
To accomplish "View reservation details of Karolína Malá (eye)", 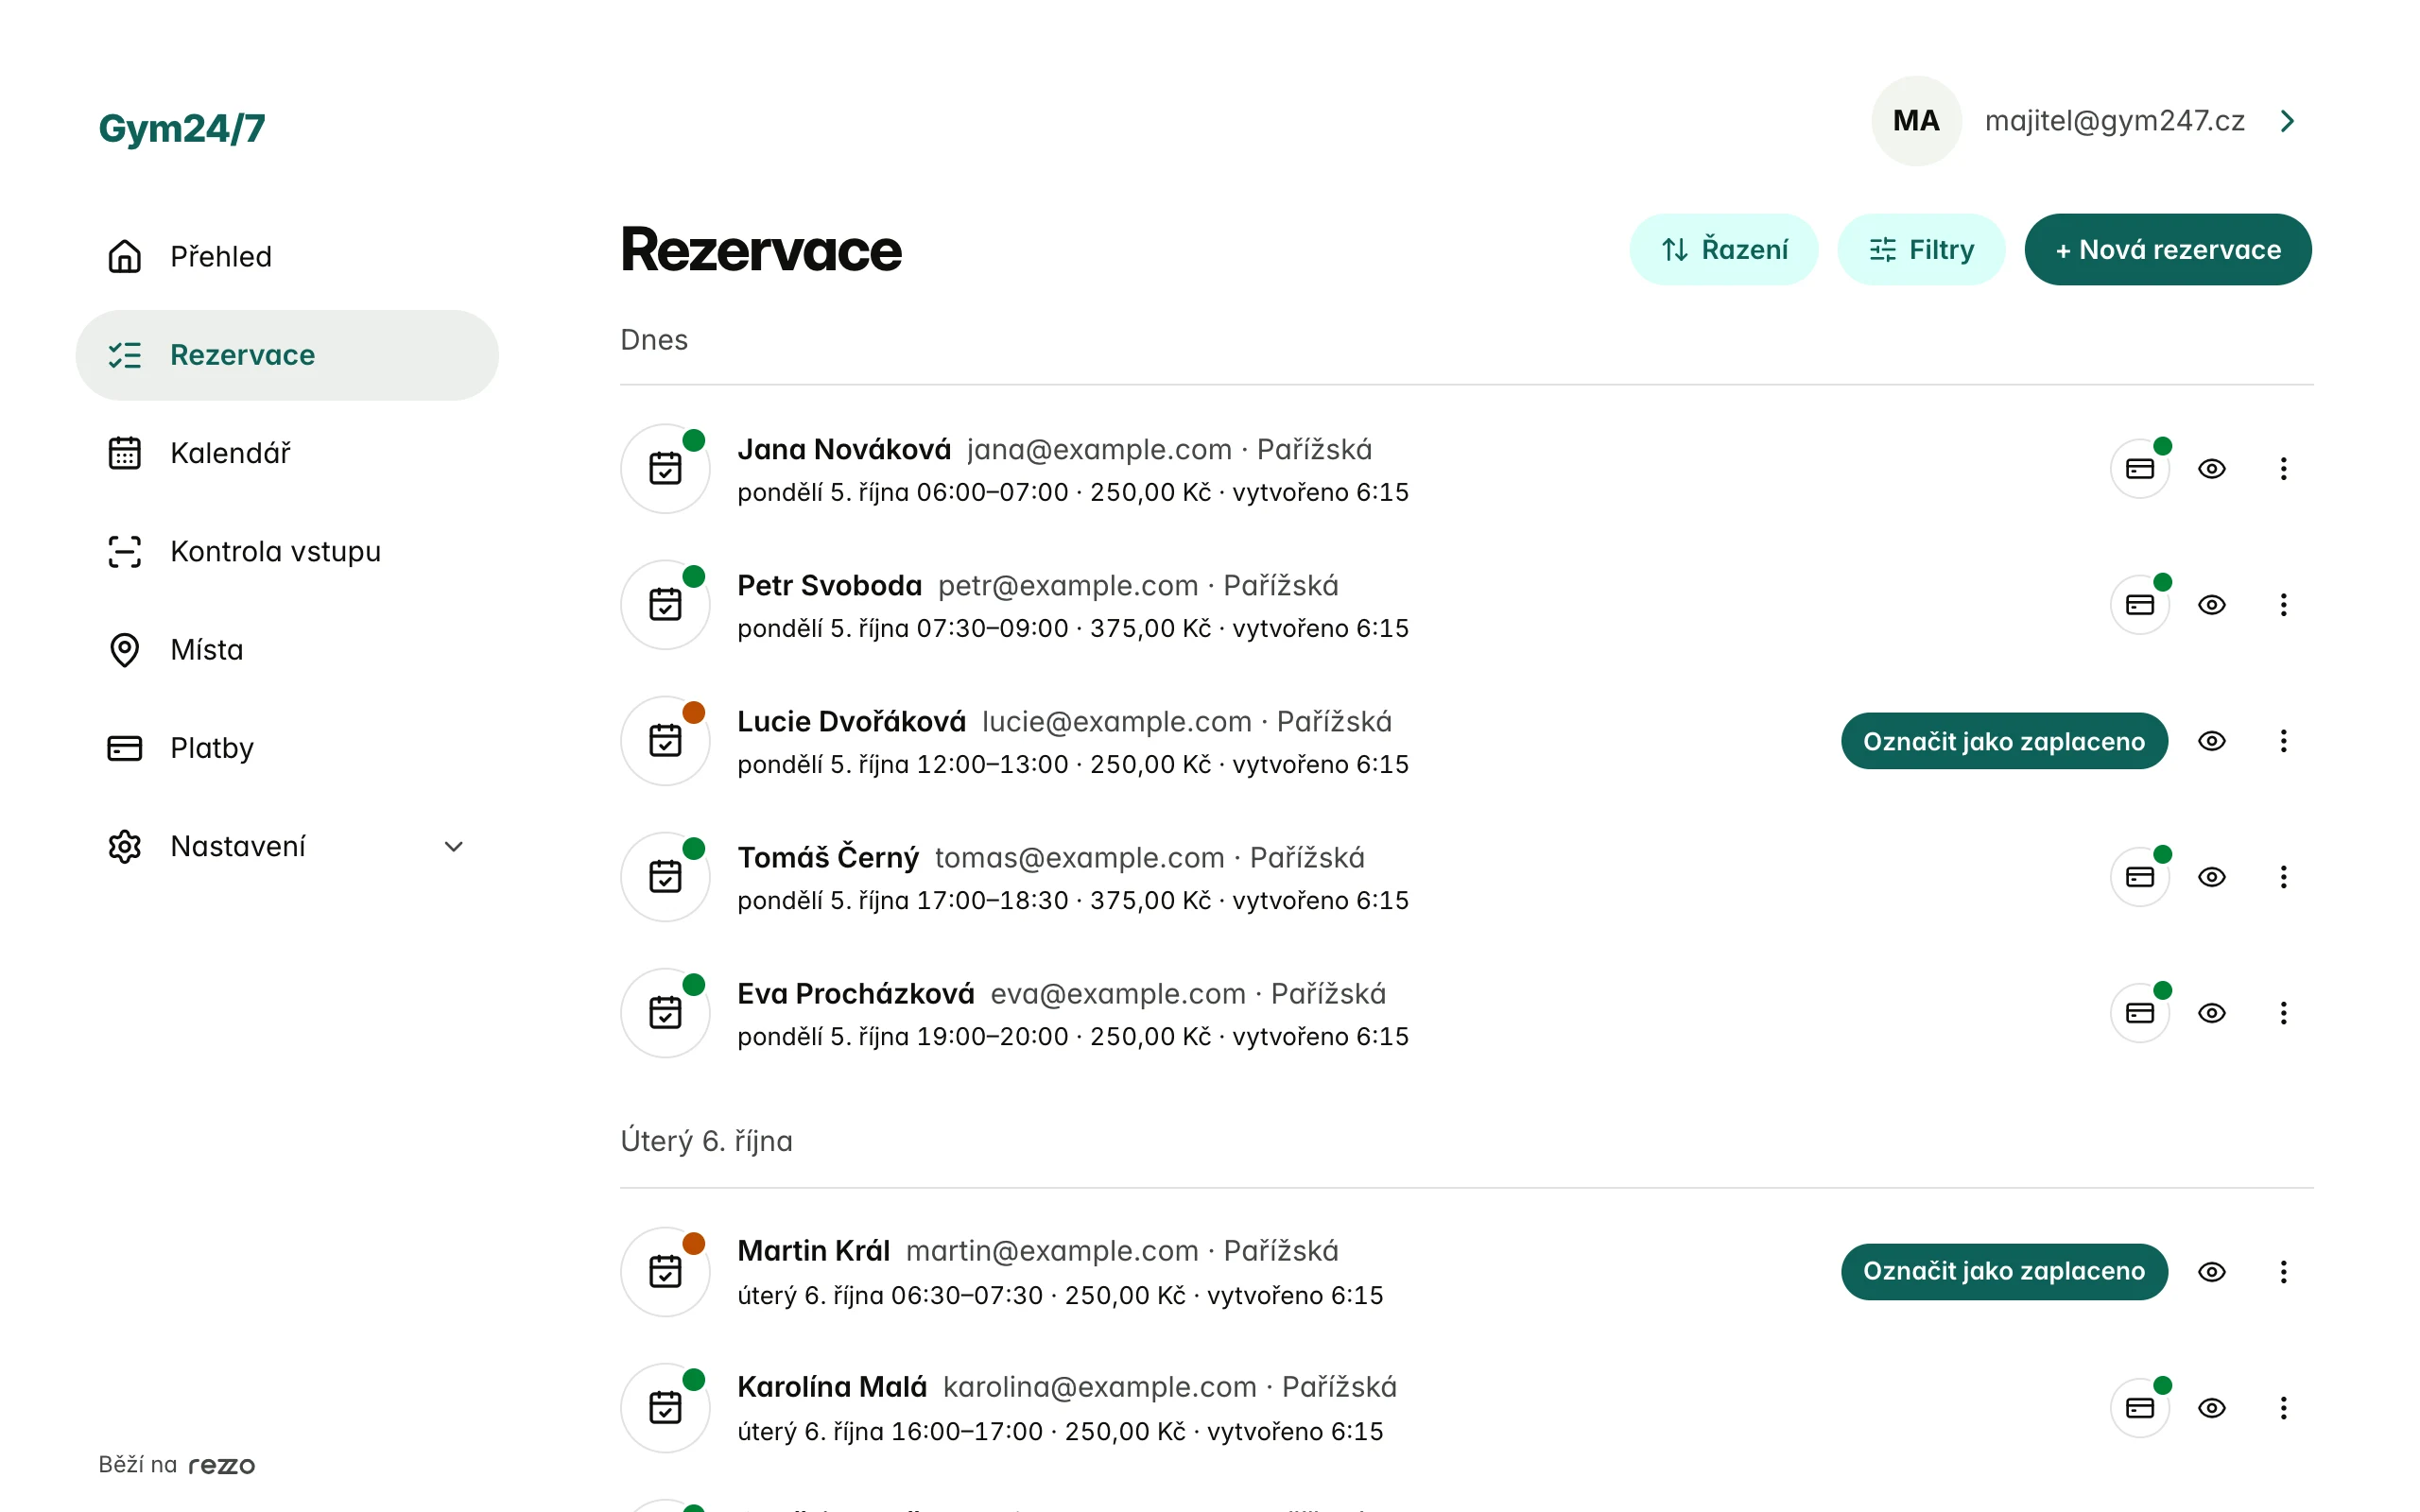I will coord(2211,1407).
